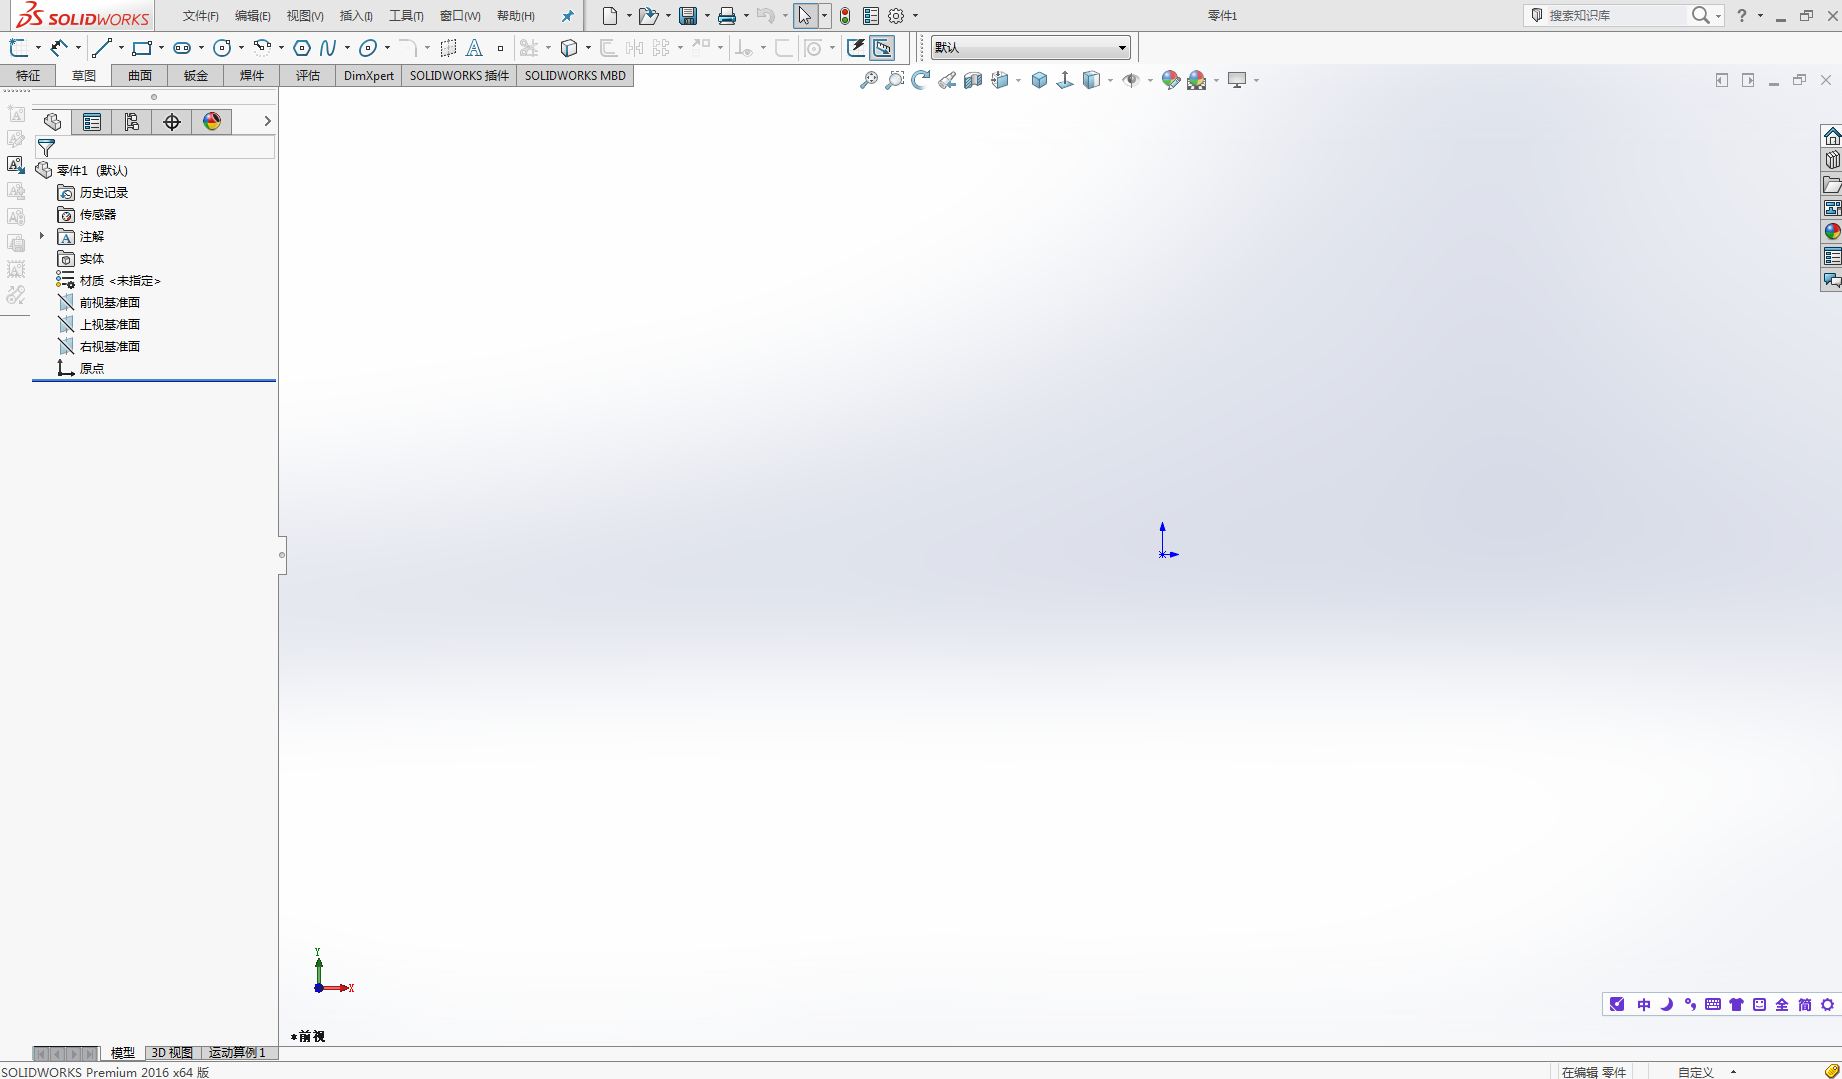Image resolution: width=1842 pixels, height=1079 pixels.
Task: Click the Edit Appearance icon
Action: [1170, 80]
